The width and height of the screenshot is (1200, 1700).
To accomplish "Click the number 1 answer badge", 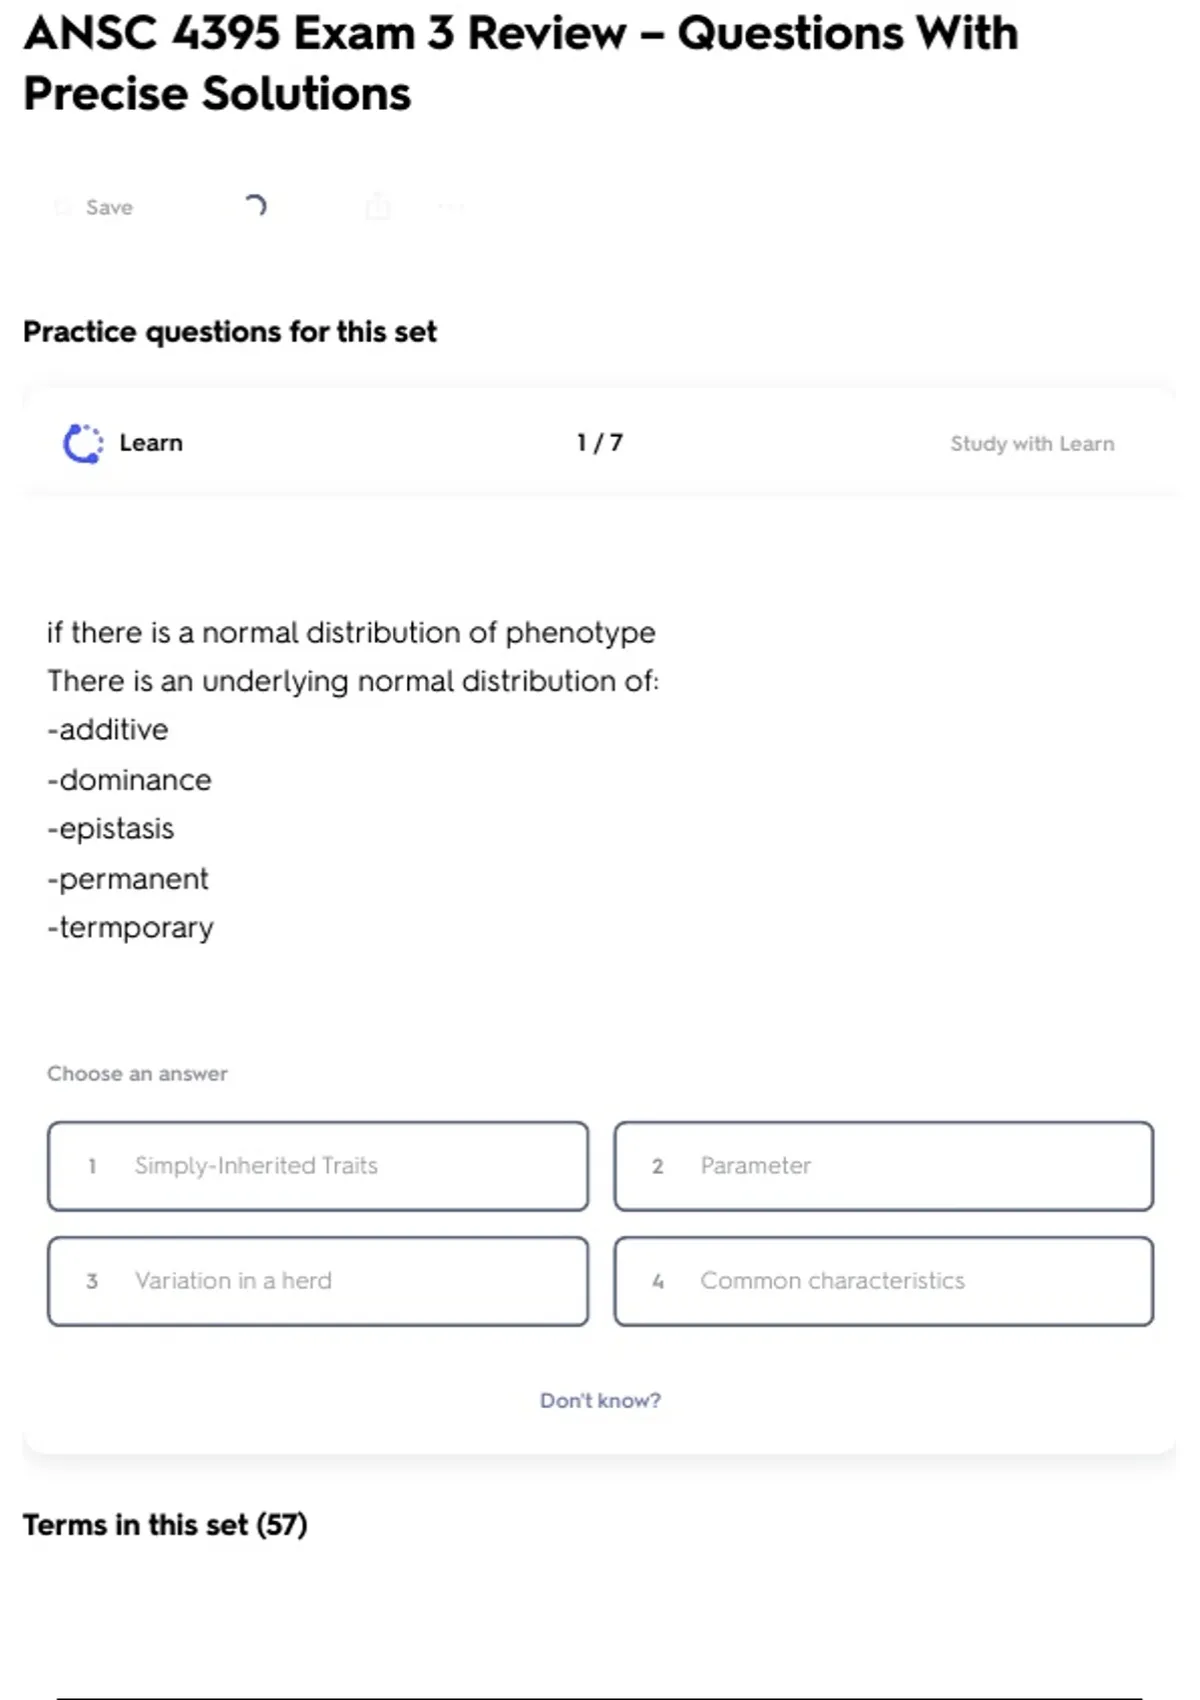I will pyautogui.click(x=92, y=1166).
